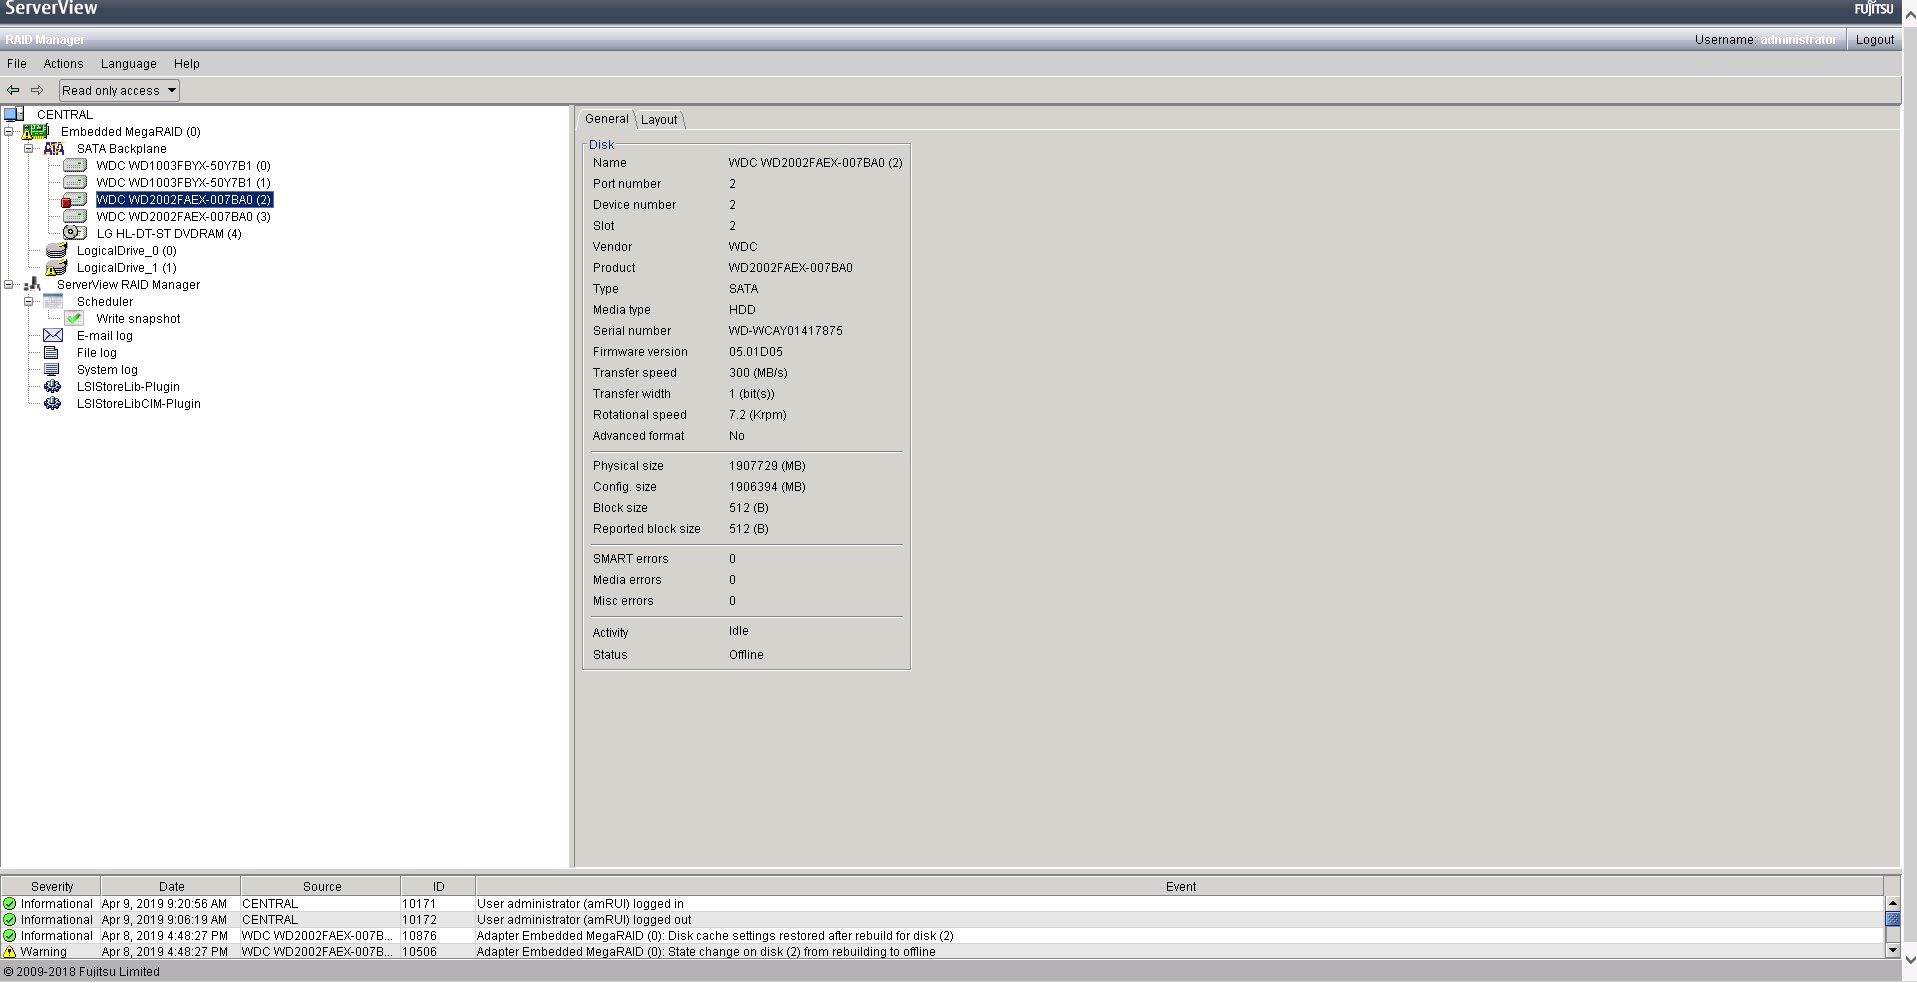Image resolution: width=1917 pixels, height=983 pixels.
Task: Click the Physical size 1907729 (MB) value
Action: tap(767, 466)
